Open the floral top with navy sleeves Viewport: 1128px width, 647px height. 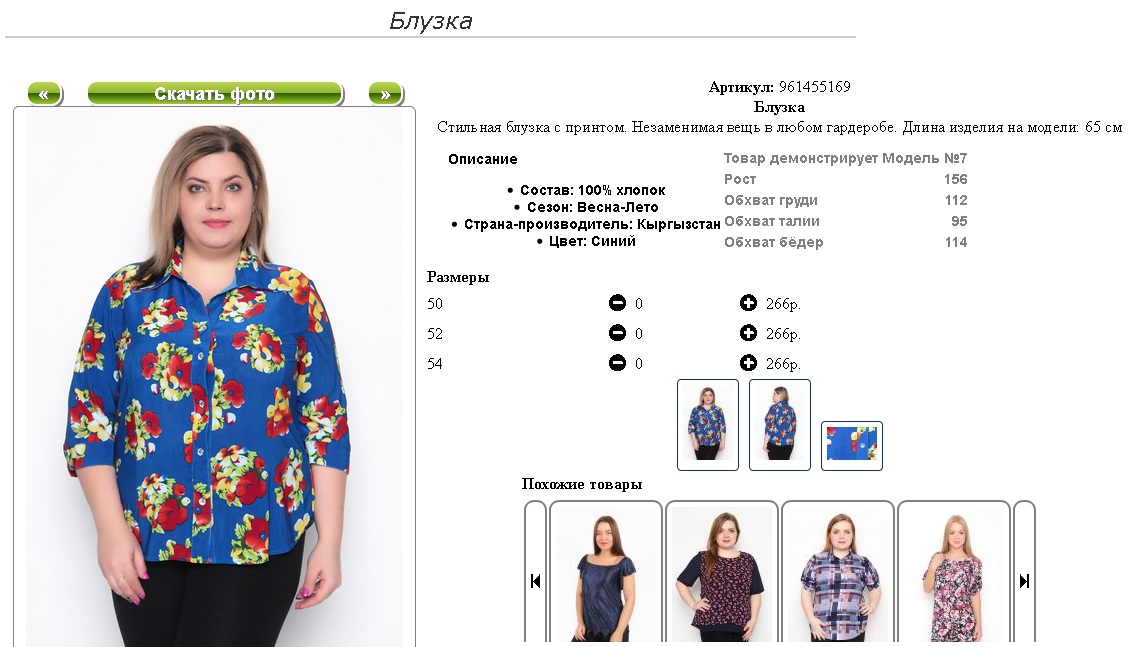(x=722, y=573)
